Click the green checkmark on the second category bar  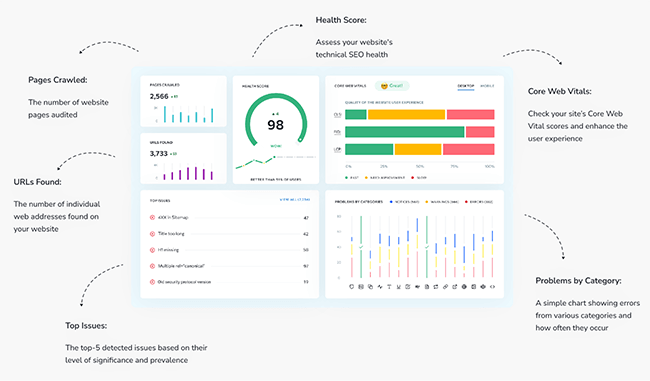coord(361,247)
